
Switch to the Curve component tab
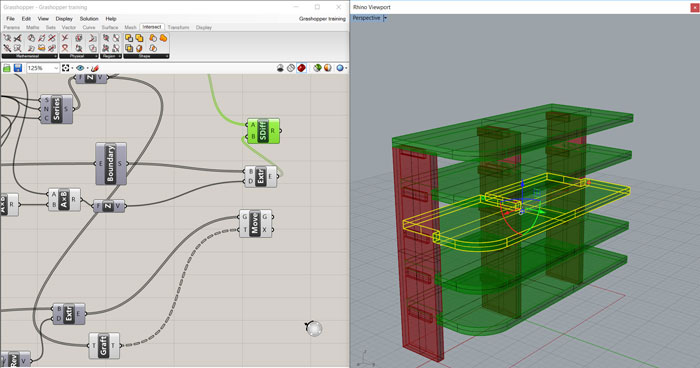(89, 27)
